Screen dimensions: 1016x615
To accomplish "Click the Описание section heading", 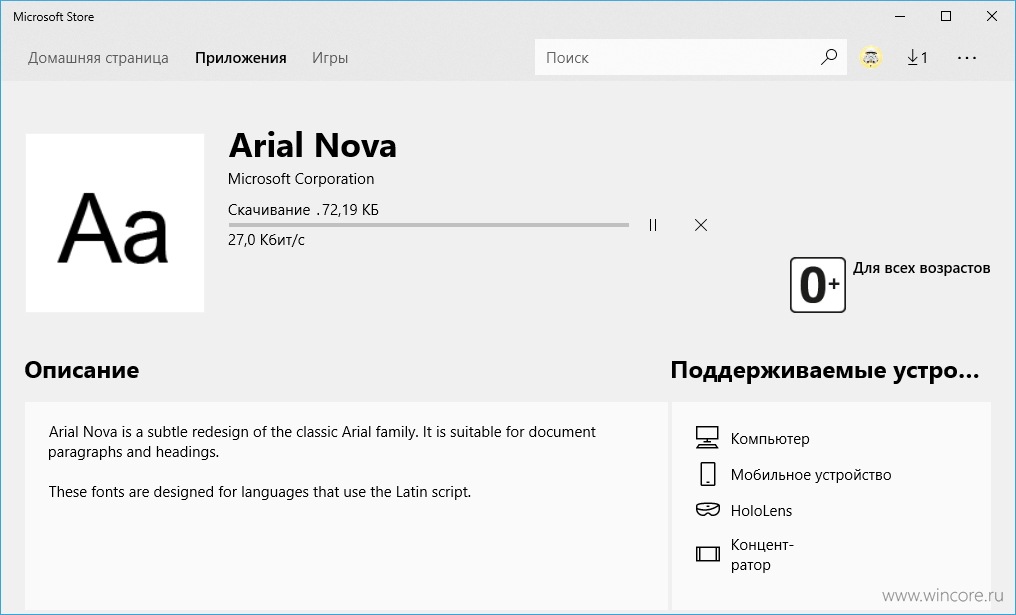I will (82, 370).
